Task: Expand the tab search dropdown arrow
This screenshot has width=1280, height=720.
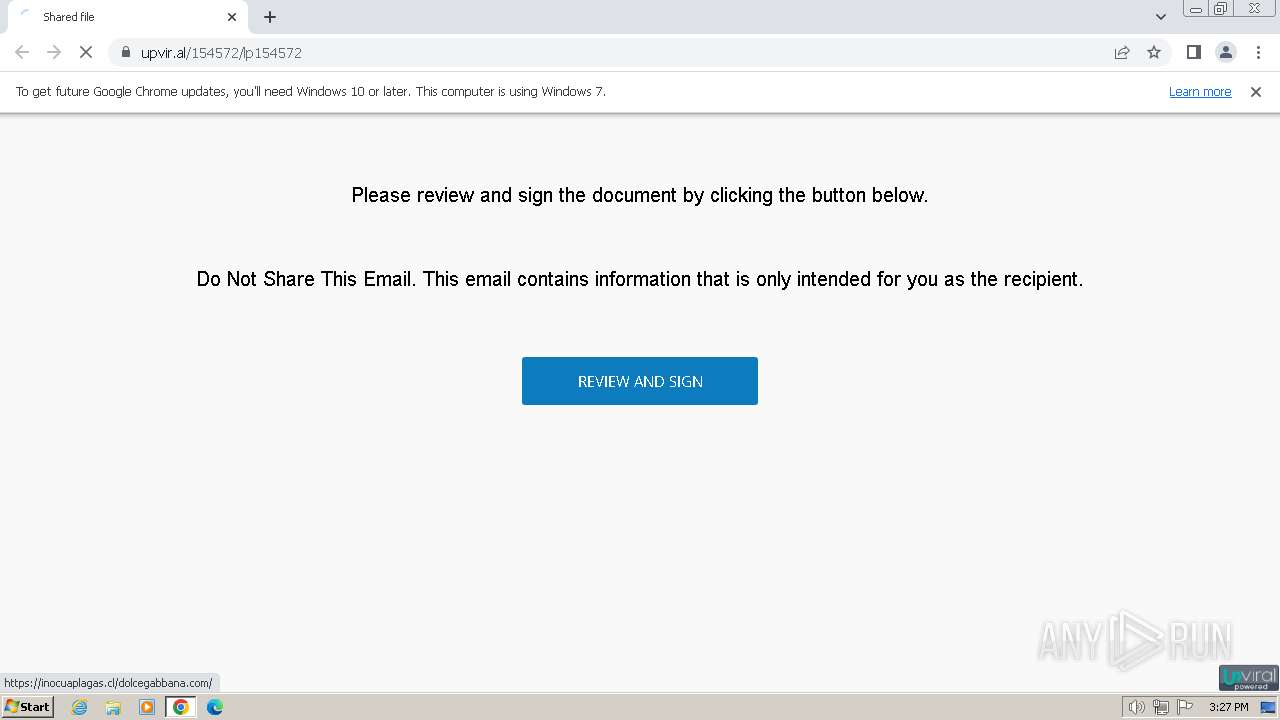Action: pos(1160,17)
